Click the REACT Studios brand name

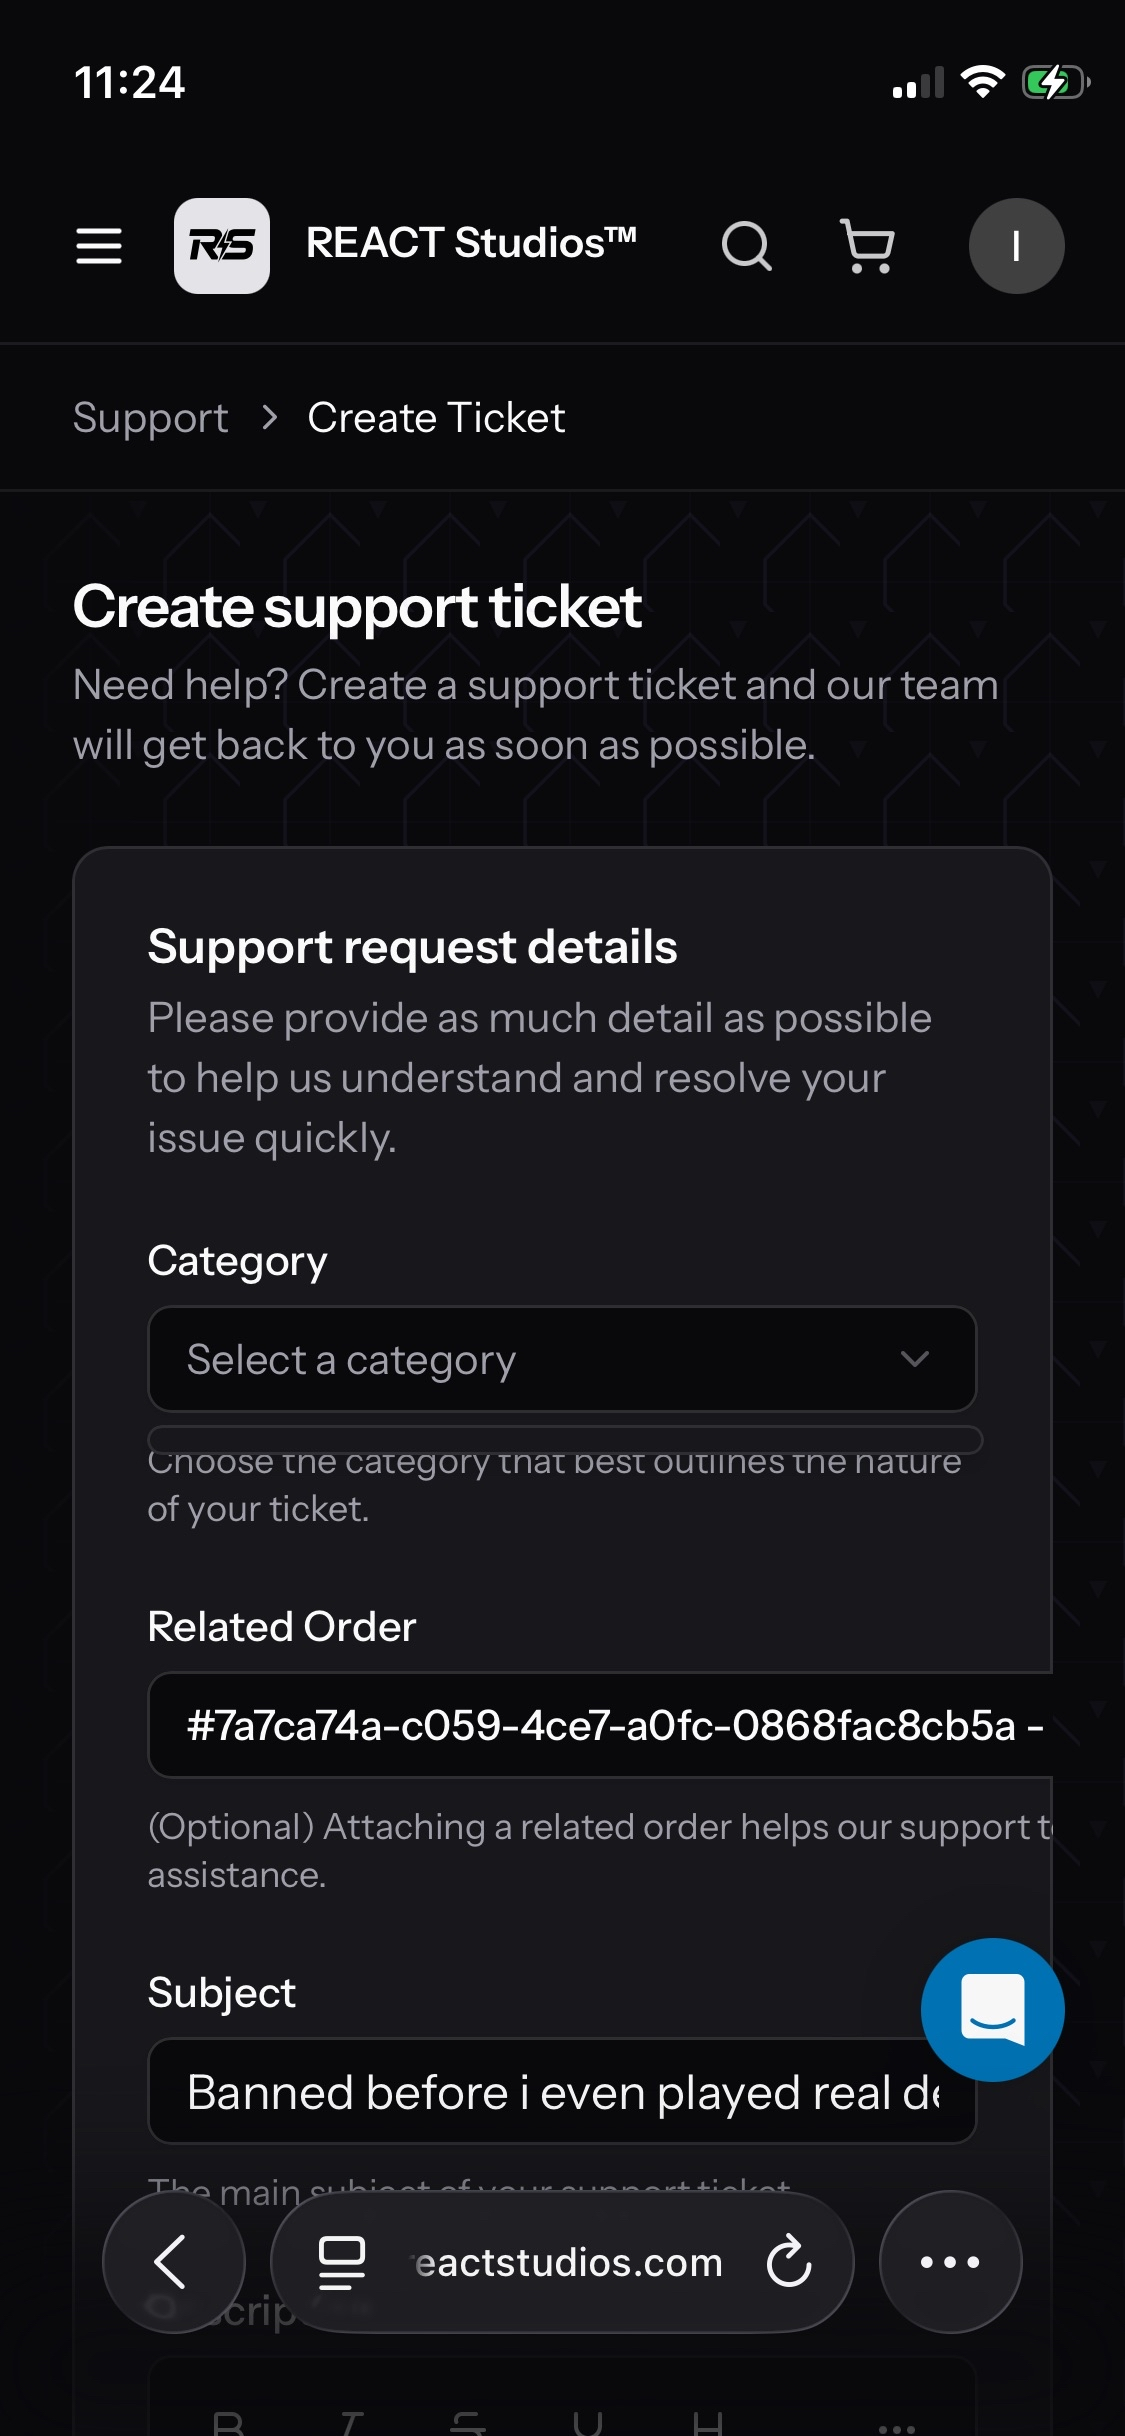click(471, 243)
